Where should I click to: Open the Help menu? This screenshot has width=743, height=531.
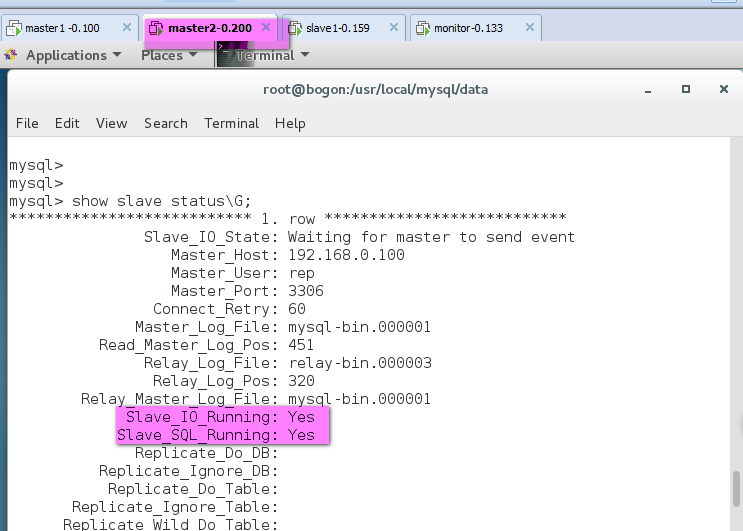pos(290,124)
